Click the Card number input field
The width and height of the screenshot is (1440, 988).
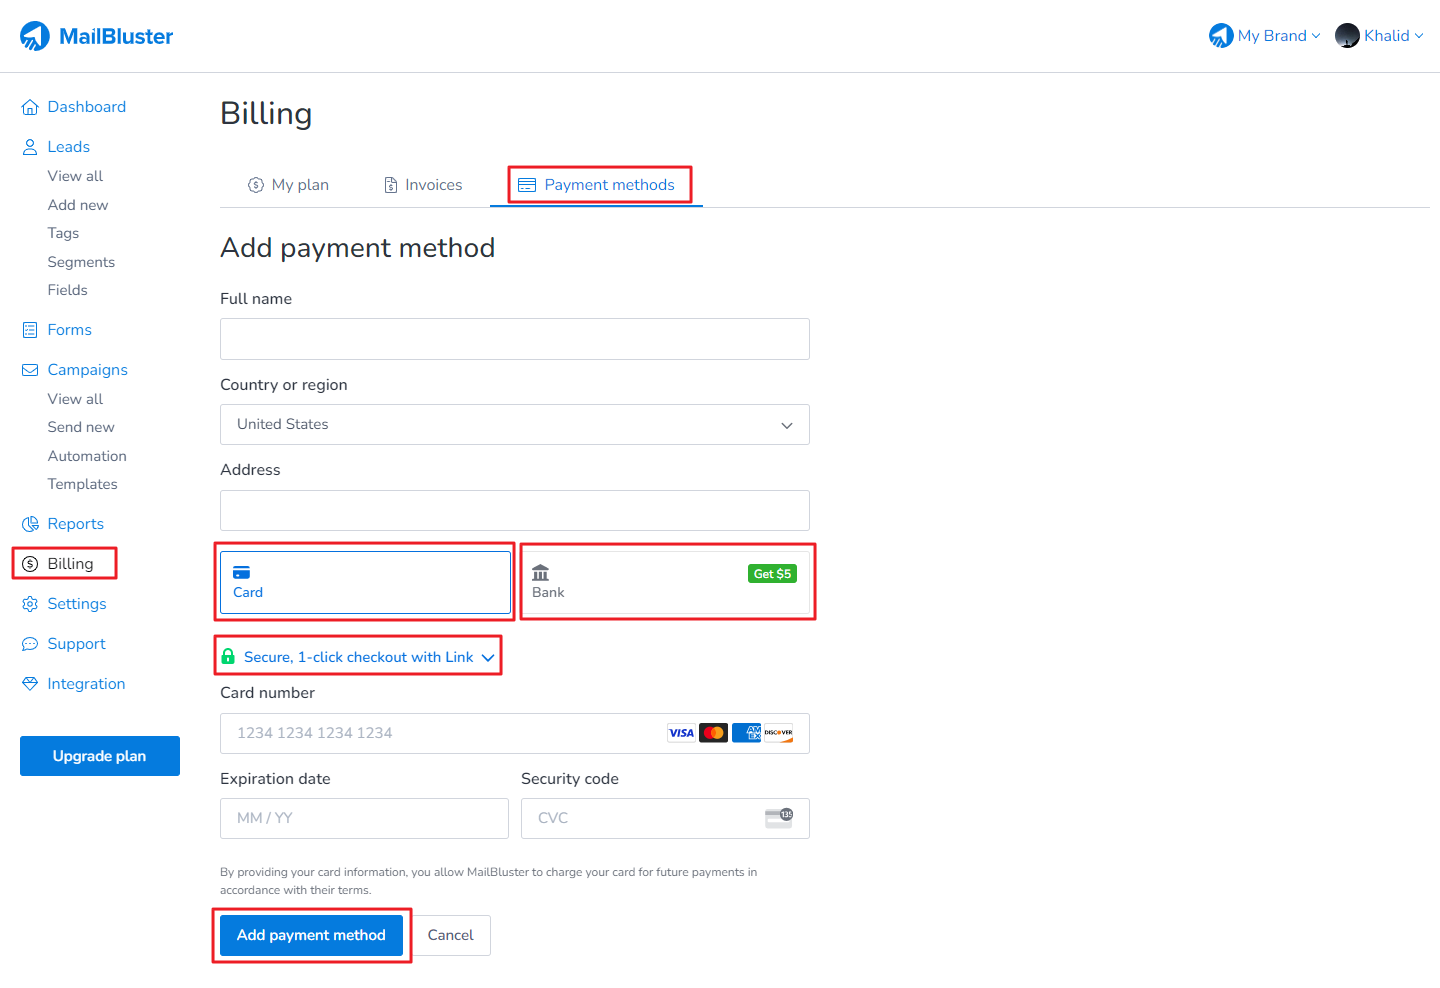[450, 733]
